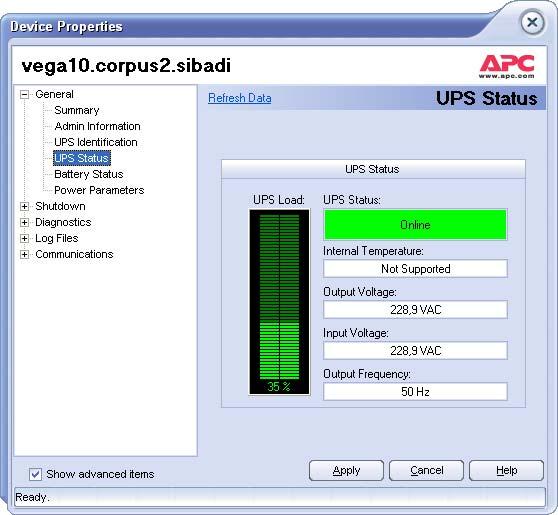
Task: Expand the Log Files tree node
Action: [x=24, y=238]
